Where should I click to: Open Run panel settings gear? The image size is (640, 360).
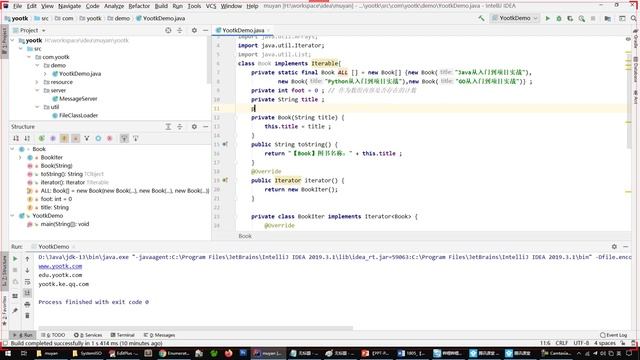click(x=614, y=247)
